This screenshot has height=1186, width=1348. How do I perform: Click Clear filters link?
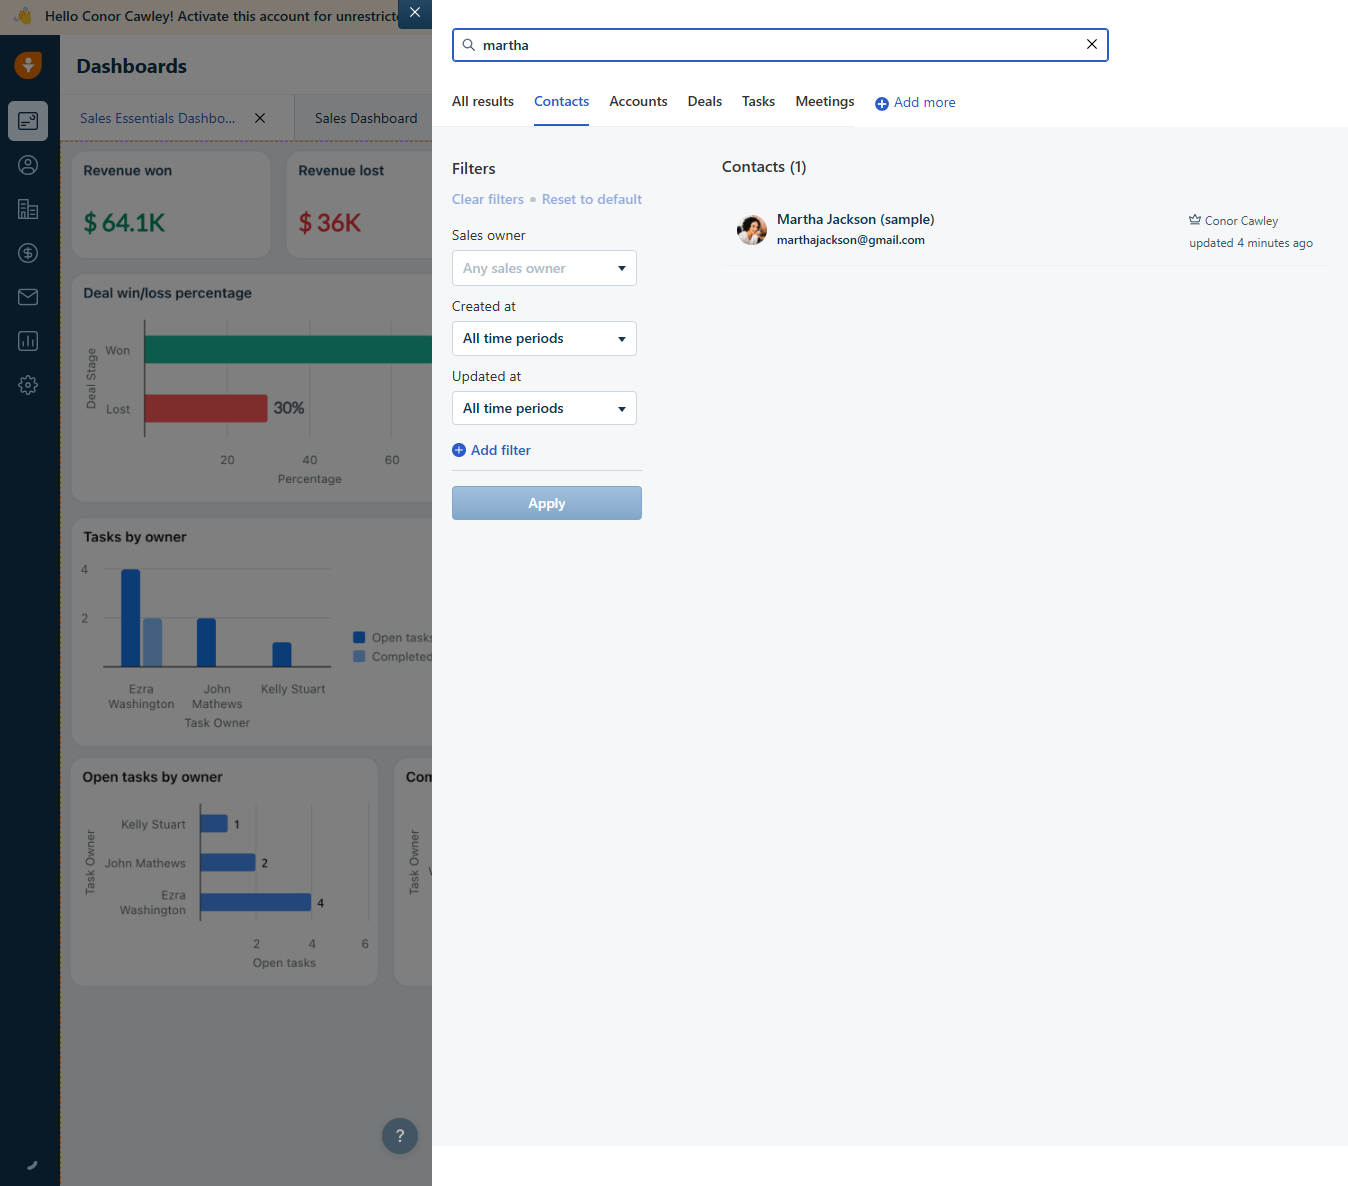tap(488, 199)
